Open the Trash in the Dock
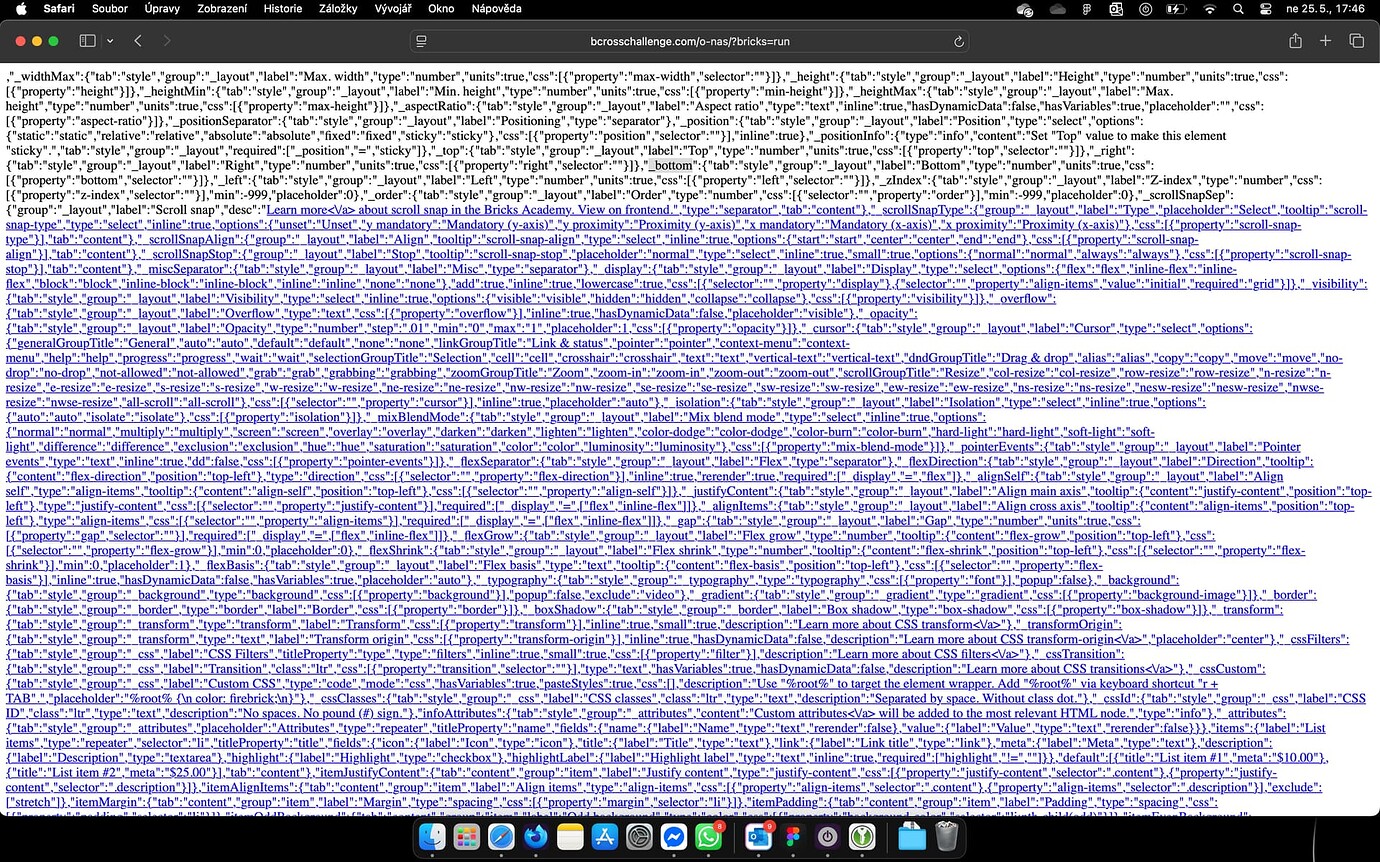The height and width of the screenshot is (862, 1380). click(x=945, y=837)
